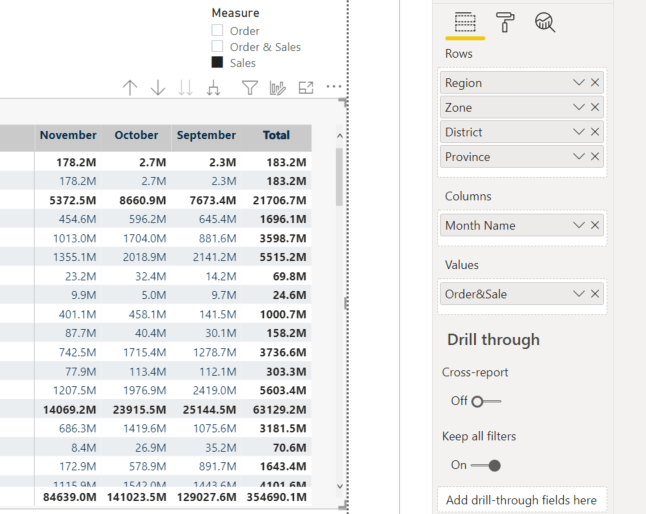Open the visual filter funnel icon

point(250,87)
